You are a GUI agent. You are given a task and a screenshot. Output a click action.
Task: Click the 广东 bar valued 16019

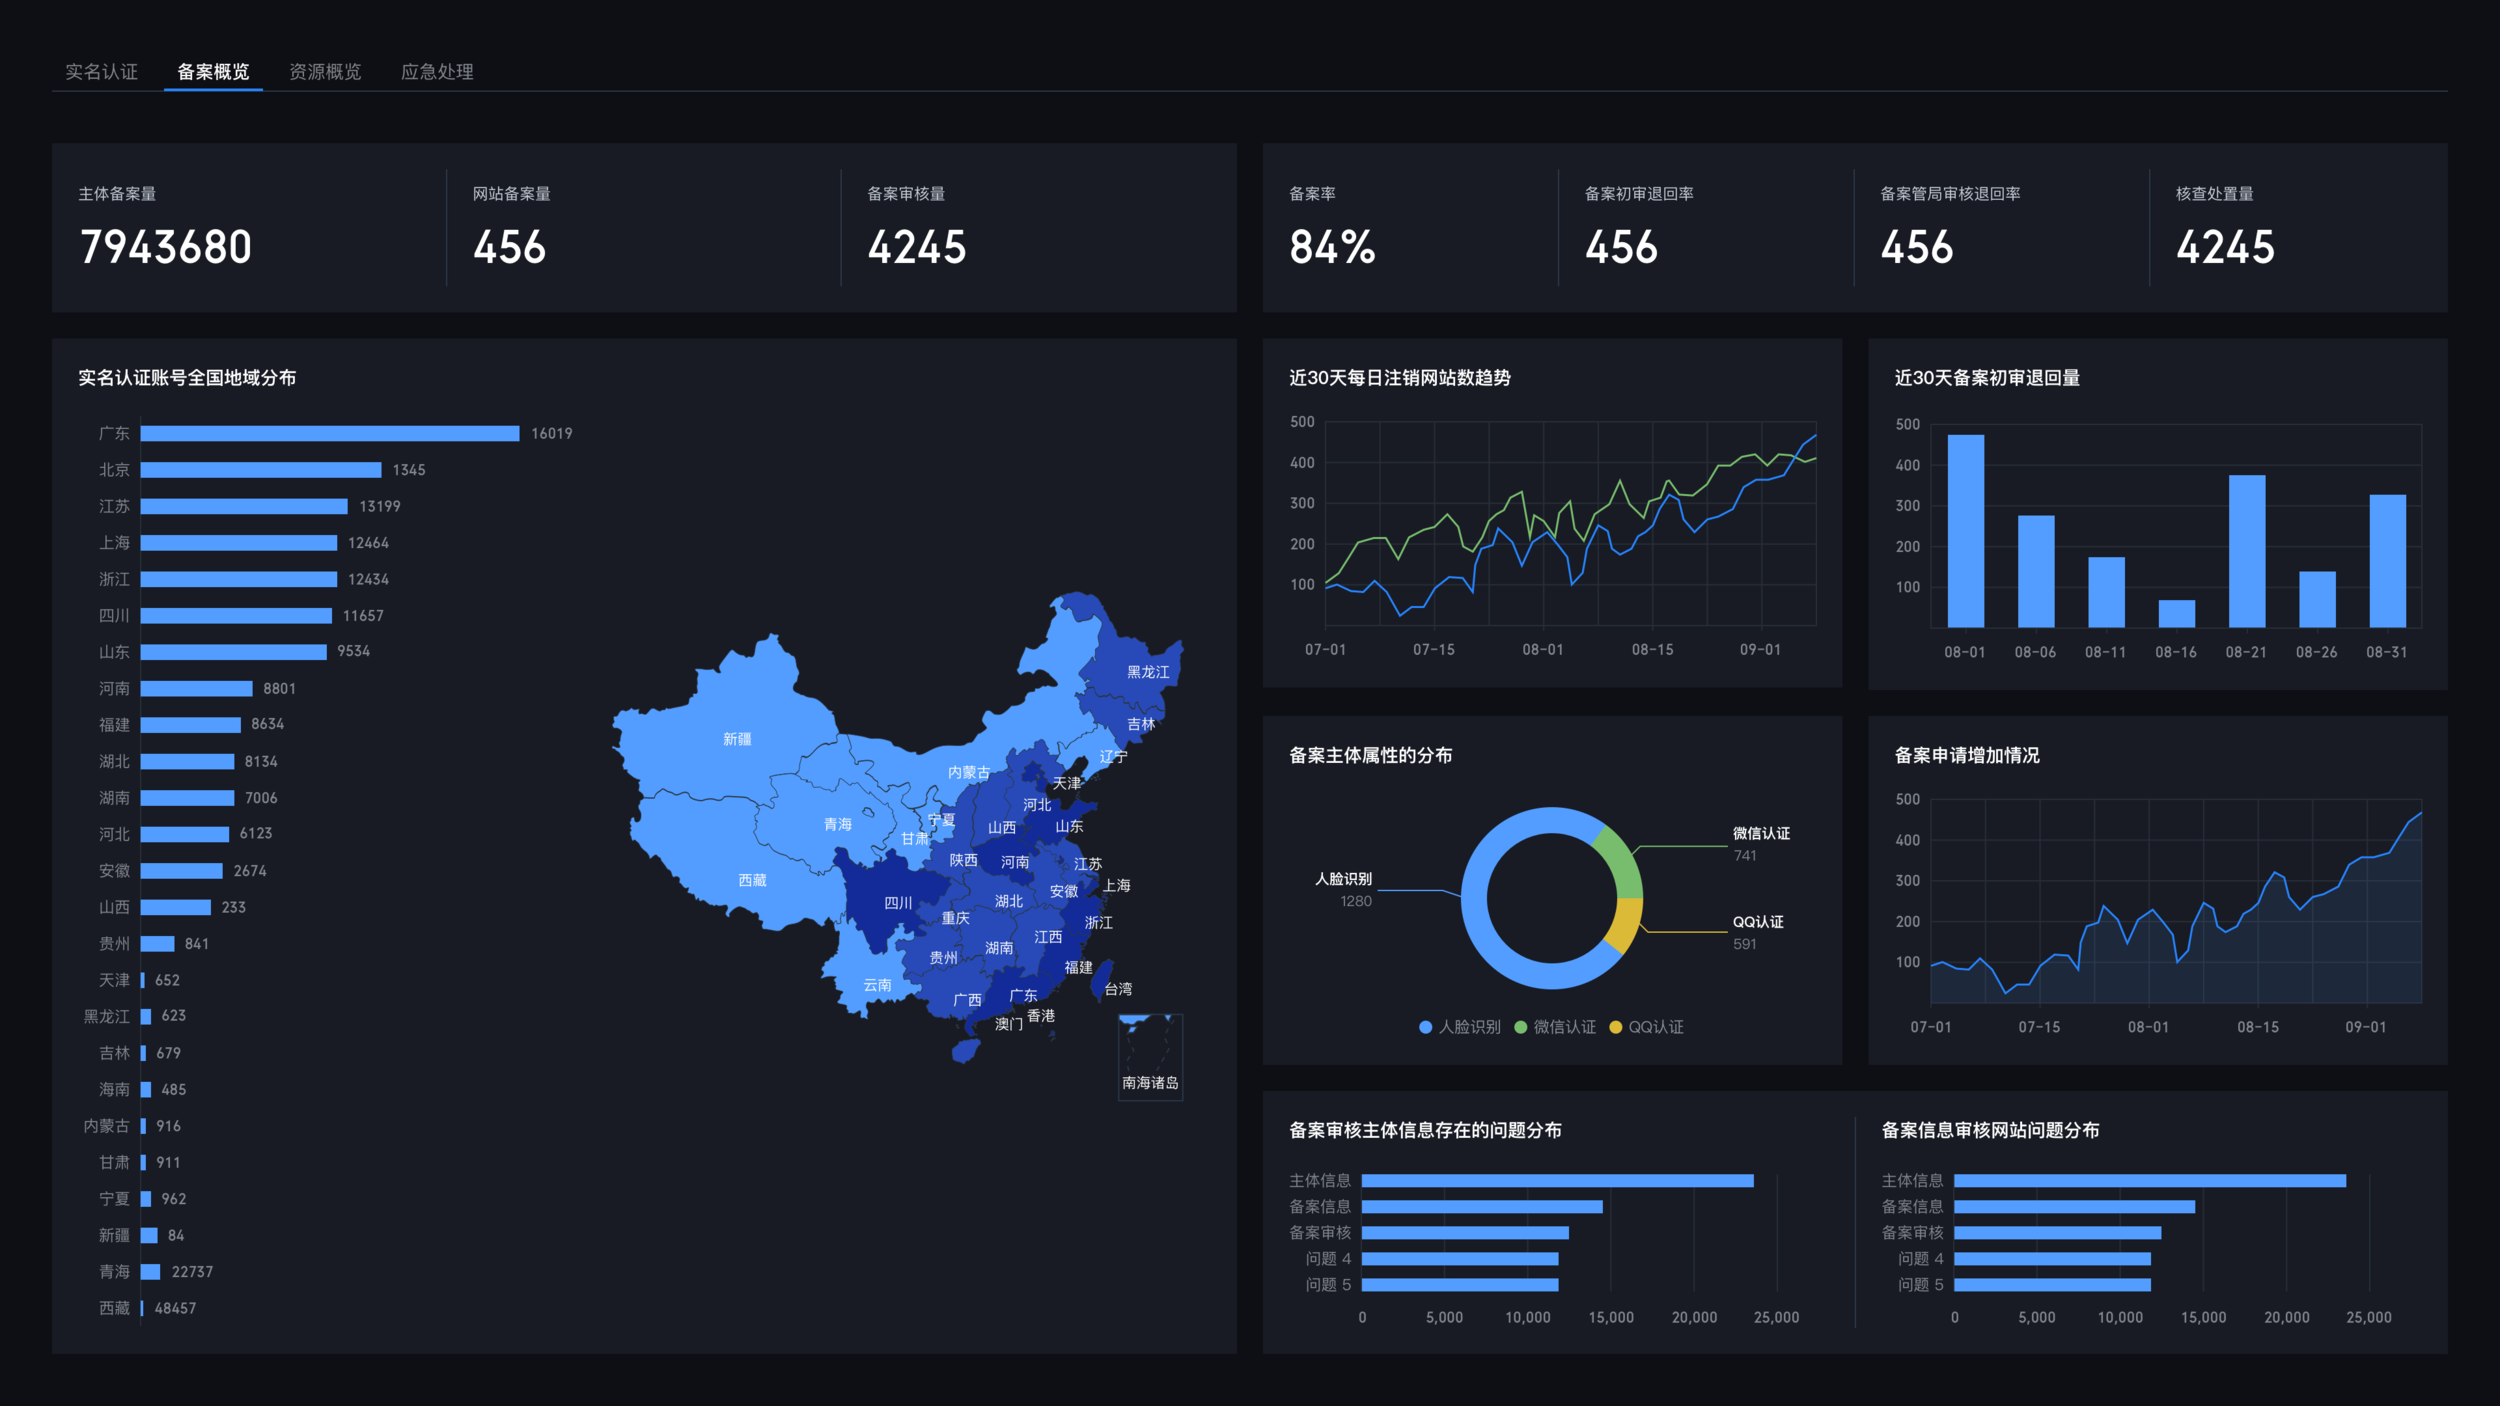330,433
